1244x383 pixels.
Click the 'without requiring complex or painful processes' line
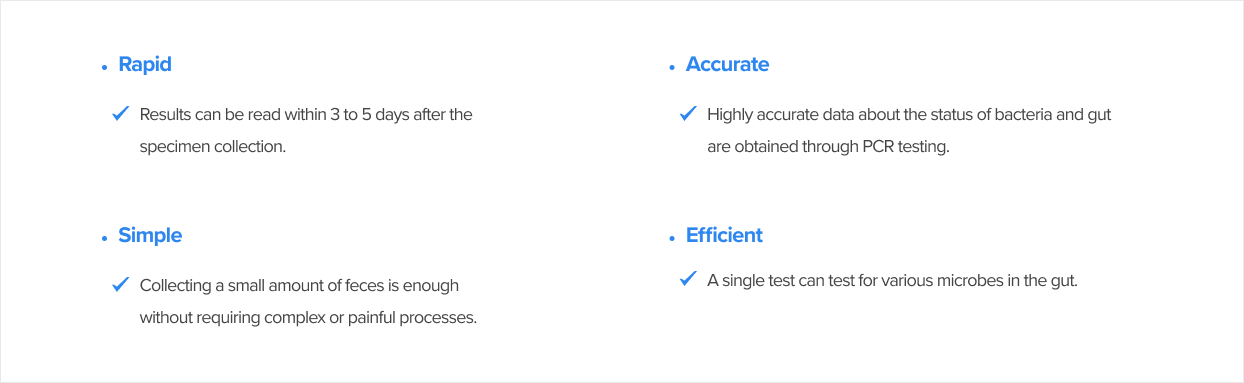coord(308,318)
